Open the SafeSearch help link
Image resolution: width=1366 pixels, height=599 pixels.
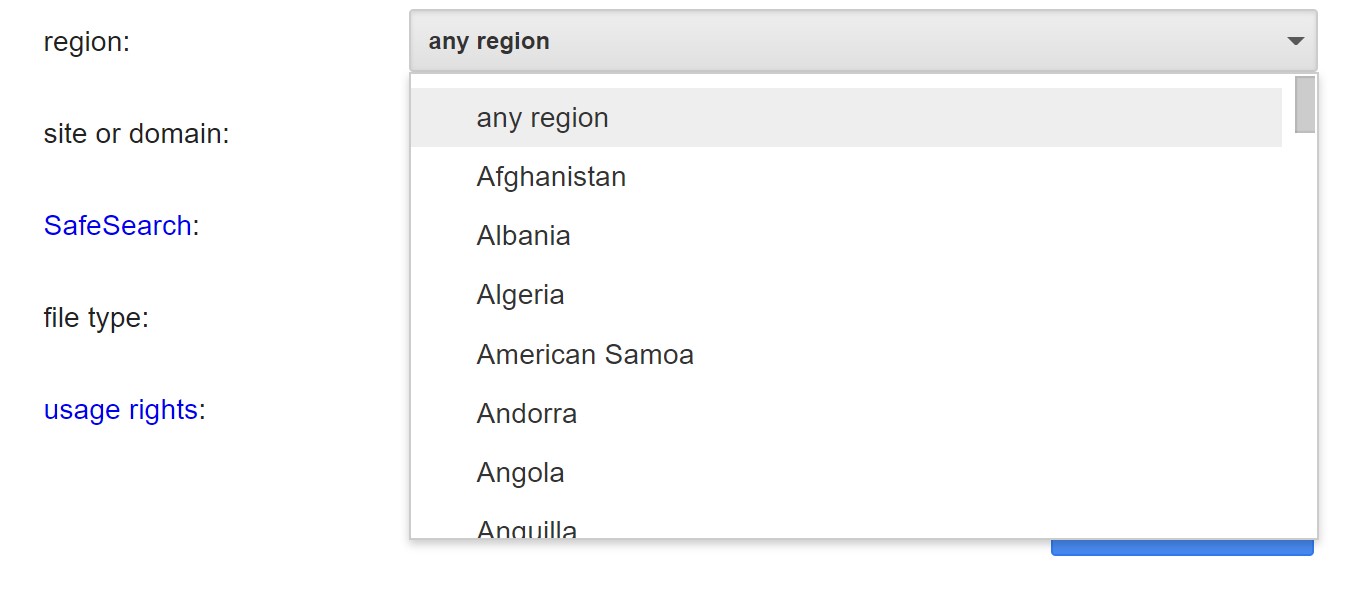(x=117, y=226)
